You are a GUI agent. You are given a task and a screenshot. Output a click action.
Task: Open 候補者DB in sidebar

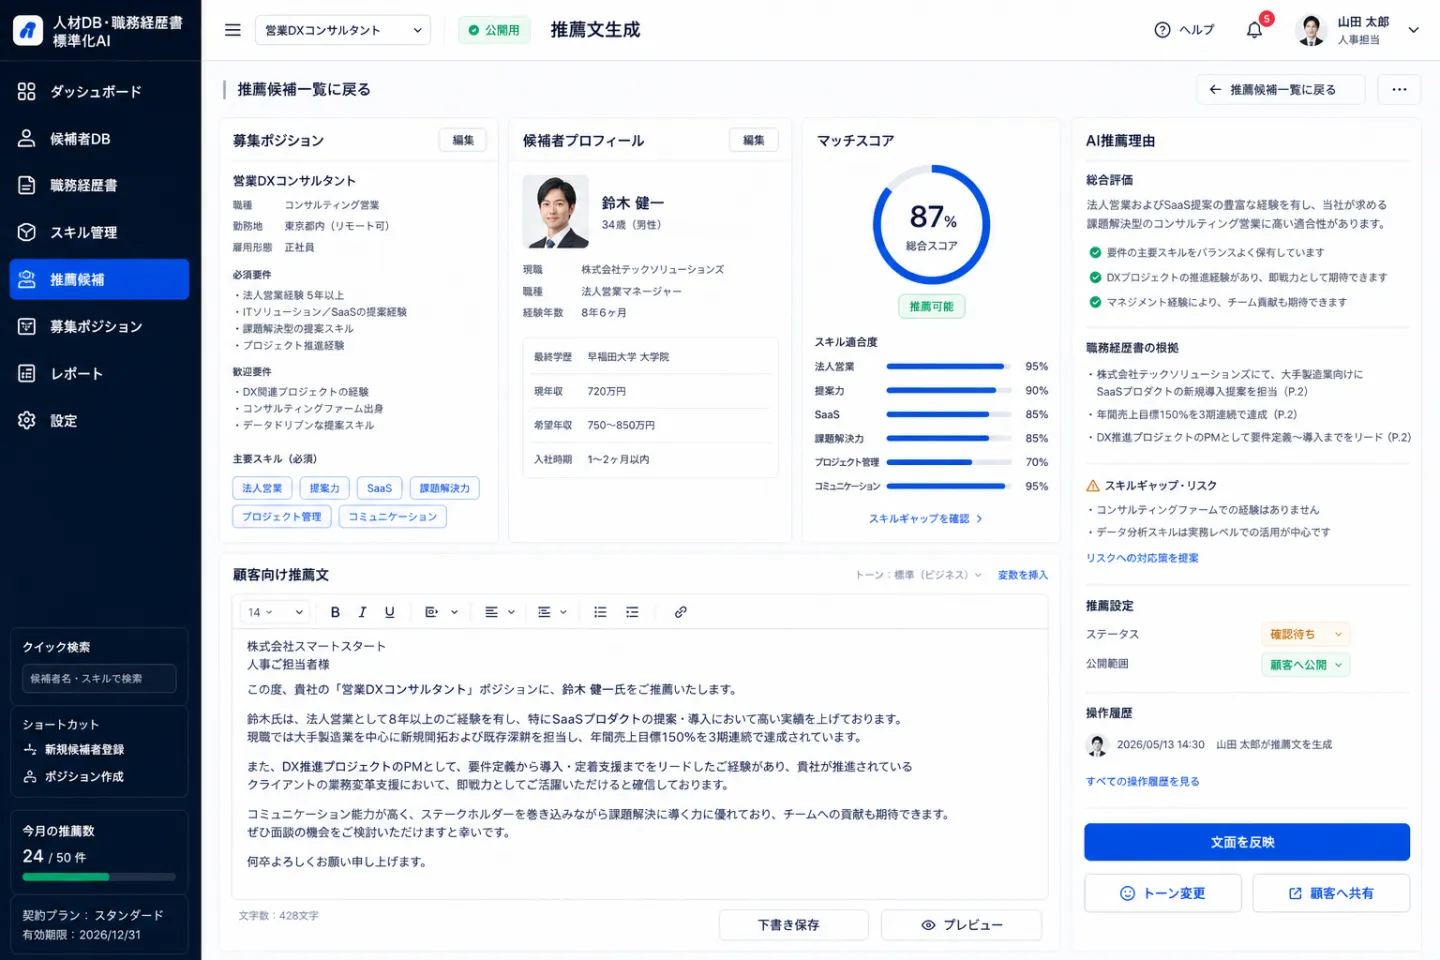99,139
